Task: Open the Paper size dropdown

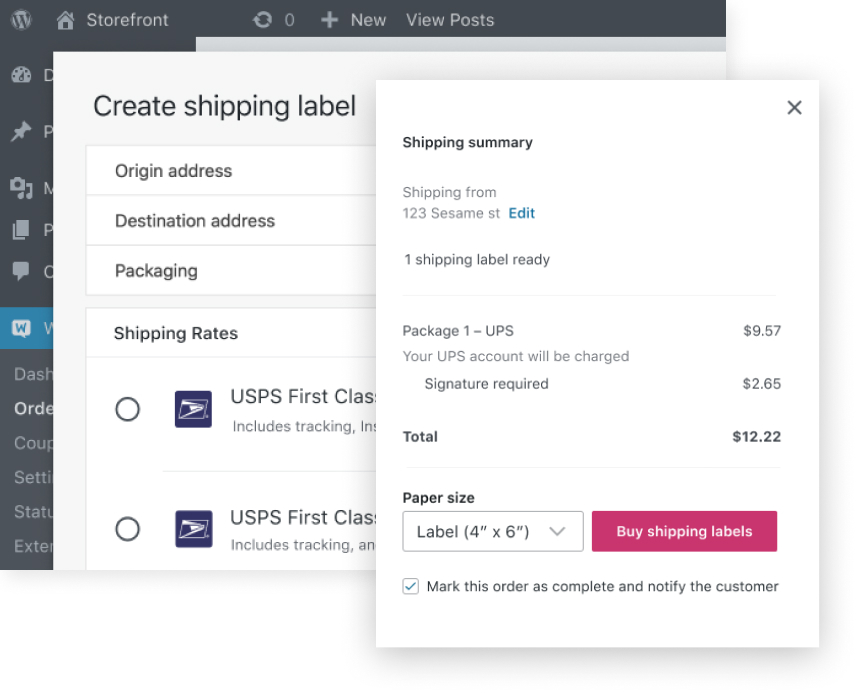Action: 493,531
